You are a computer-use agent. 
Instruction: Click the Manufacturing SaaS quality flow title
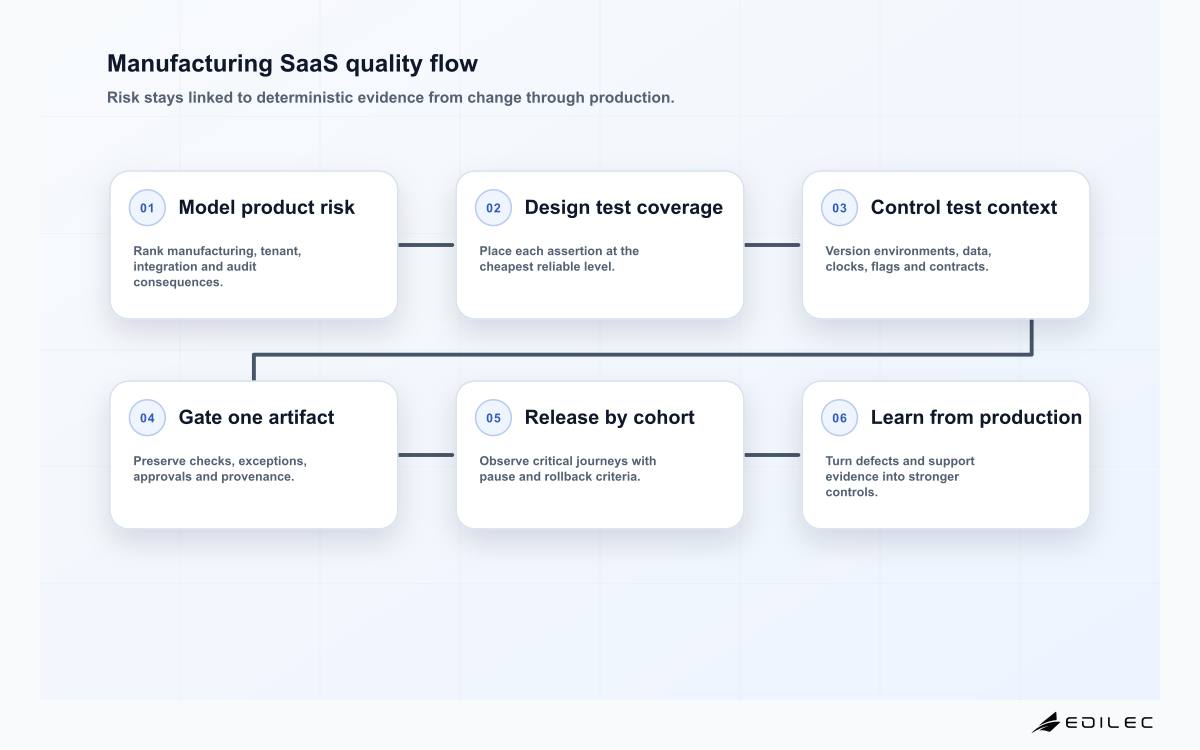pyautogui.click(x=292, y=64)
